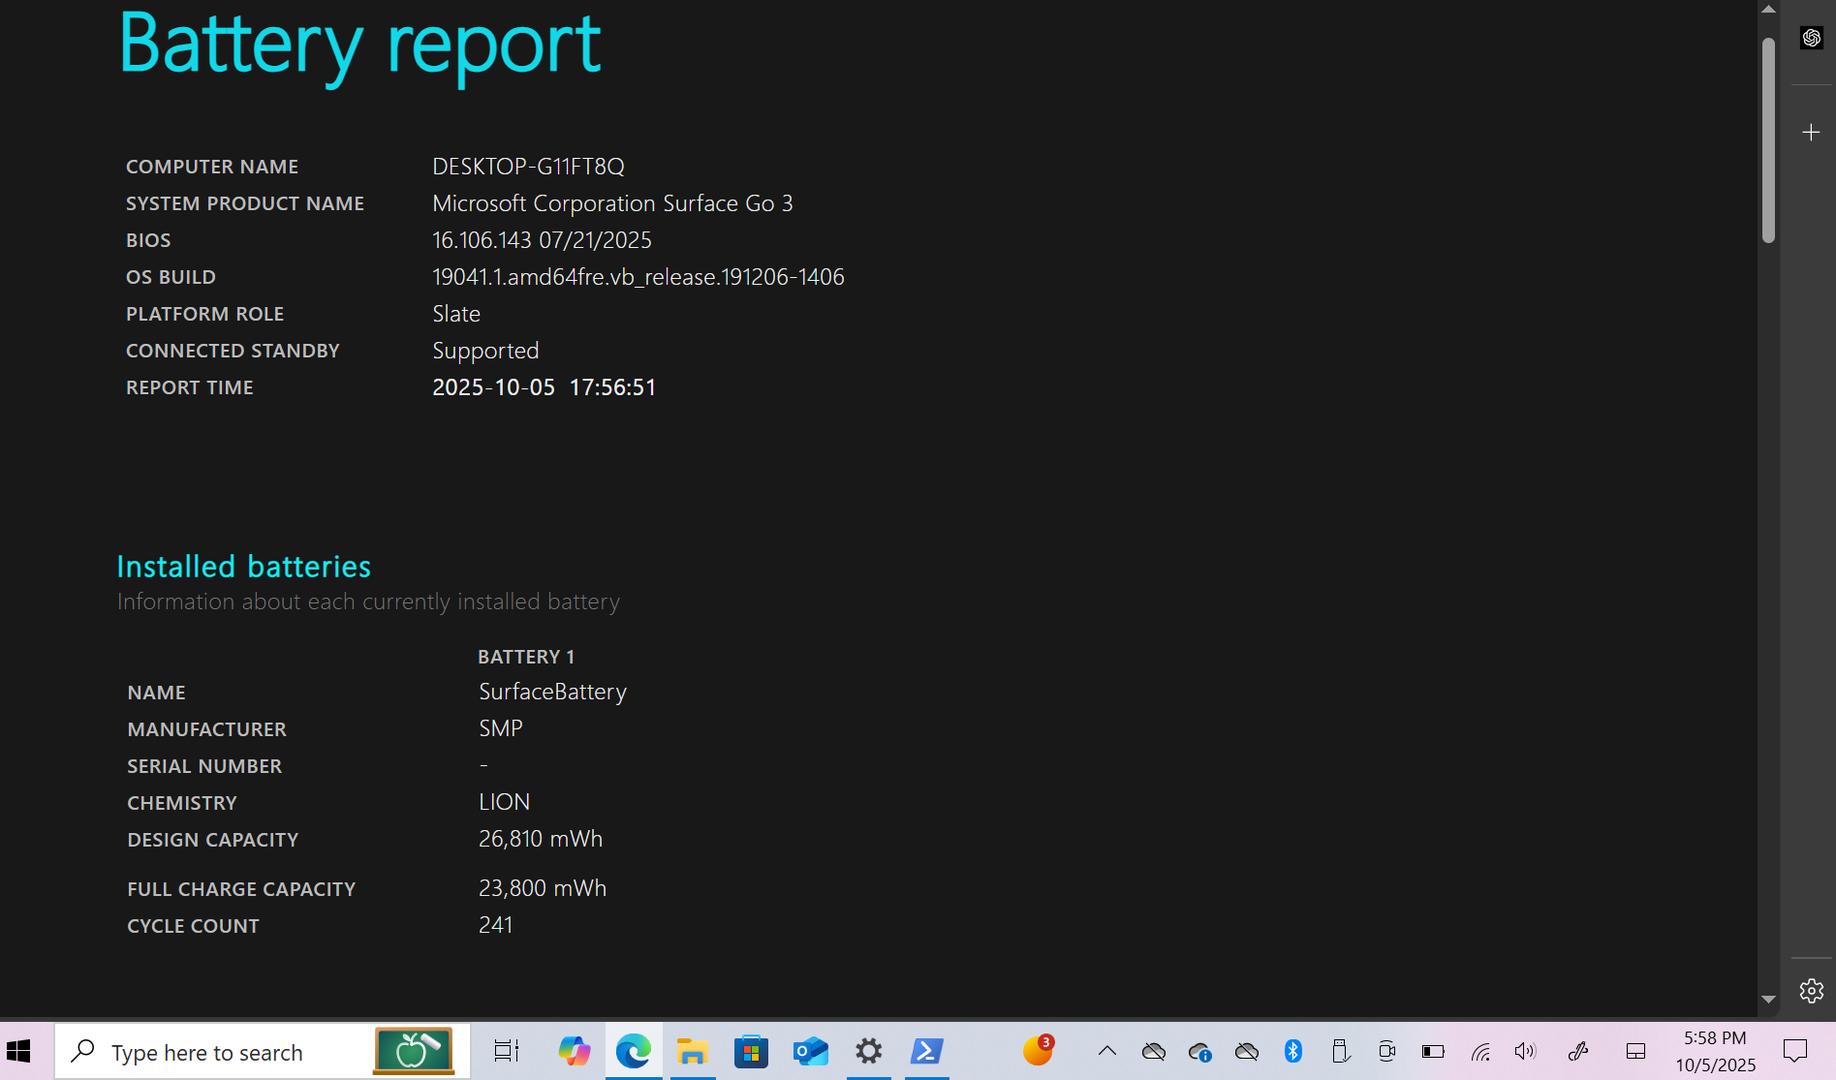Open the Windows Start menu
Screen dimensions: 1836x1080
click(x=19, y=1051)
